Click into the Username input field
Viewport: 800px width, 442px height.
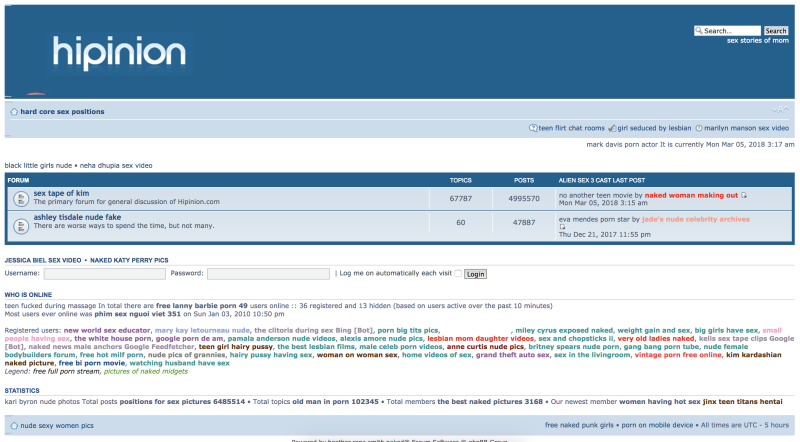pyautogui.click(x=104, y=273)
